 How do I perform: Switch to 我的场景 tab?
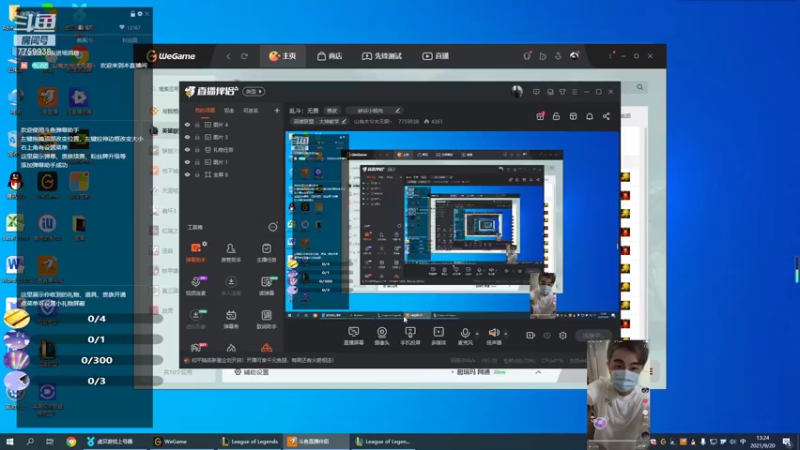click(x=205, y=110)
